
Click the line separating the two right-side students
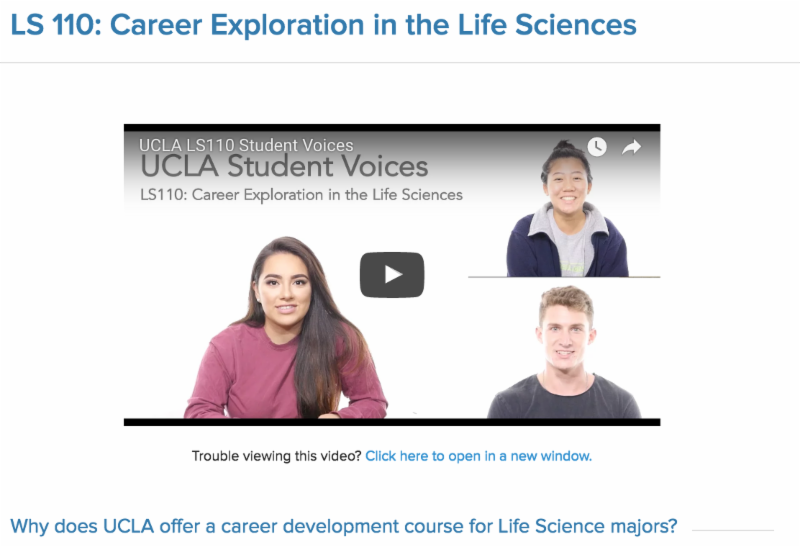(564, 277)
